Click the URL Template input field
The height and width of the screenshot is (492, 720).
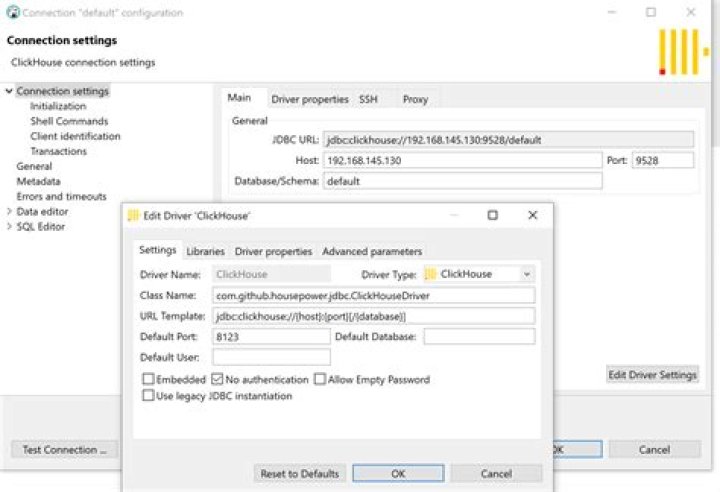(x=373, y=316)
